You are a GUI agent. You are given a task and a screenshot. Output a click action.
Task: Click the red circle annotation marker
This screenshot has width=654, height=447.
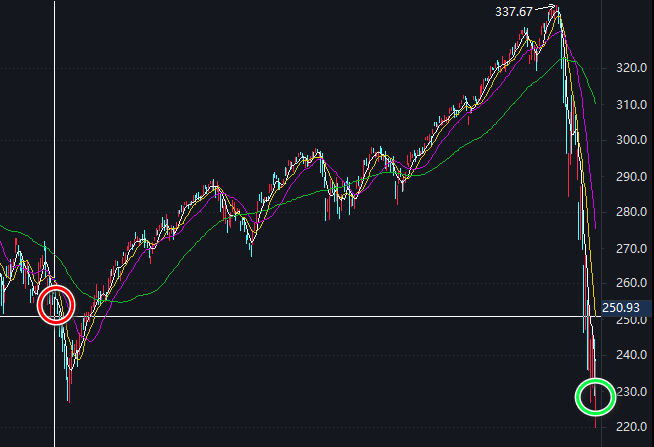click(56, 305)
